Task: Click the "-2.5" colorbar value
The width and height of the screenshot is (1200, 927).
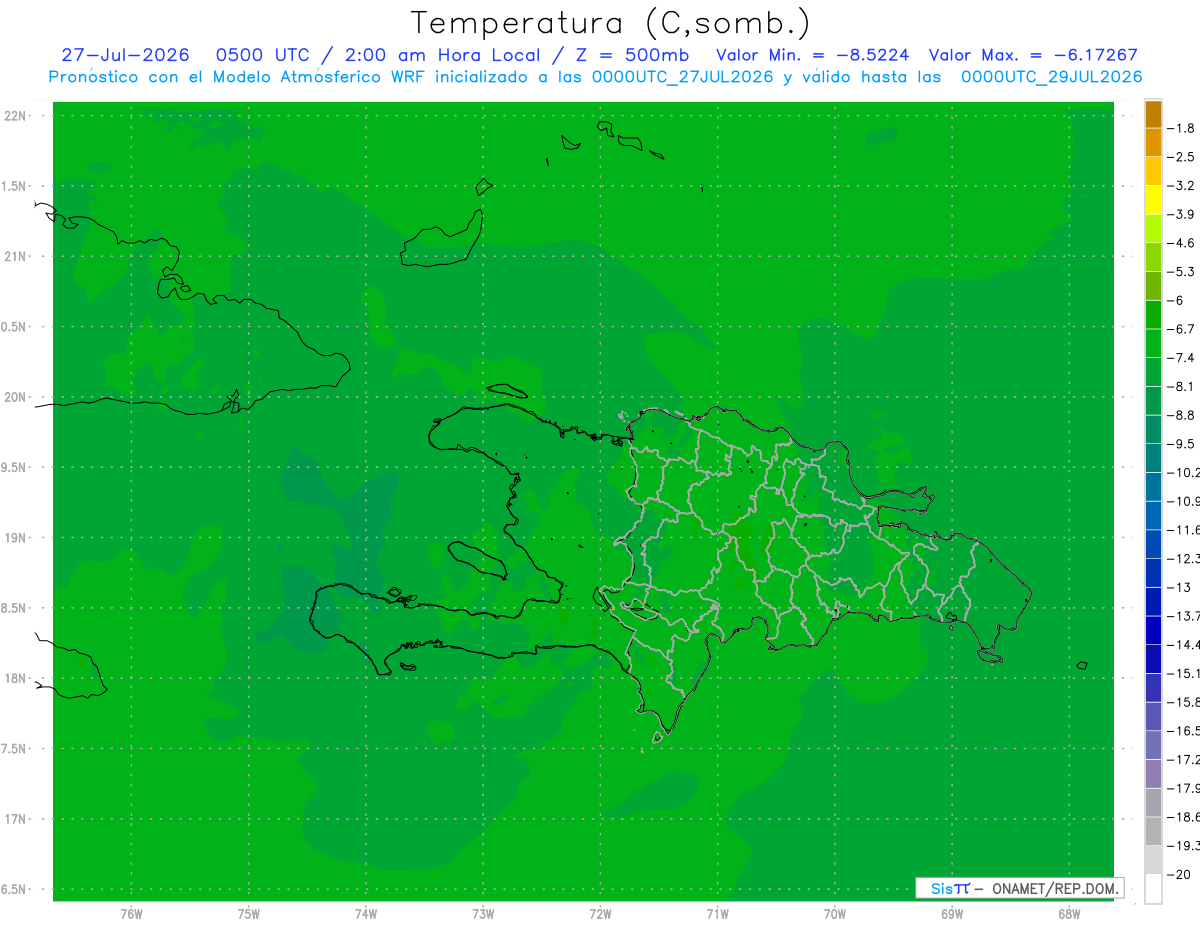Action: [1182, 157]
